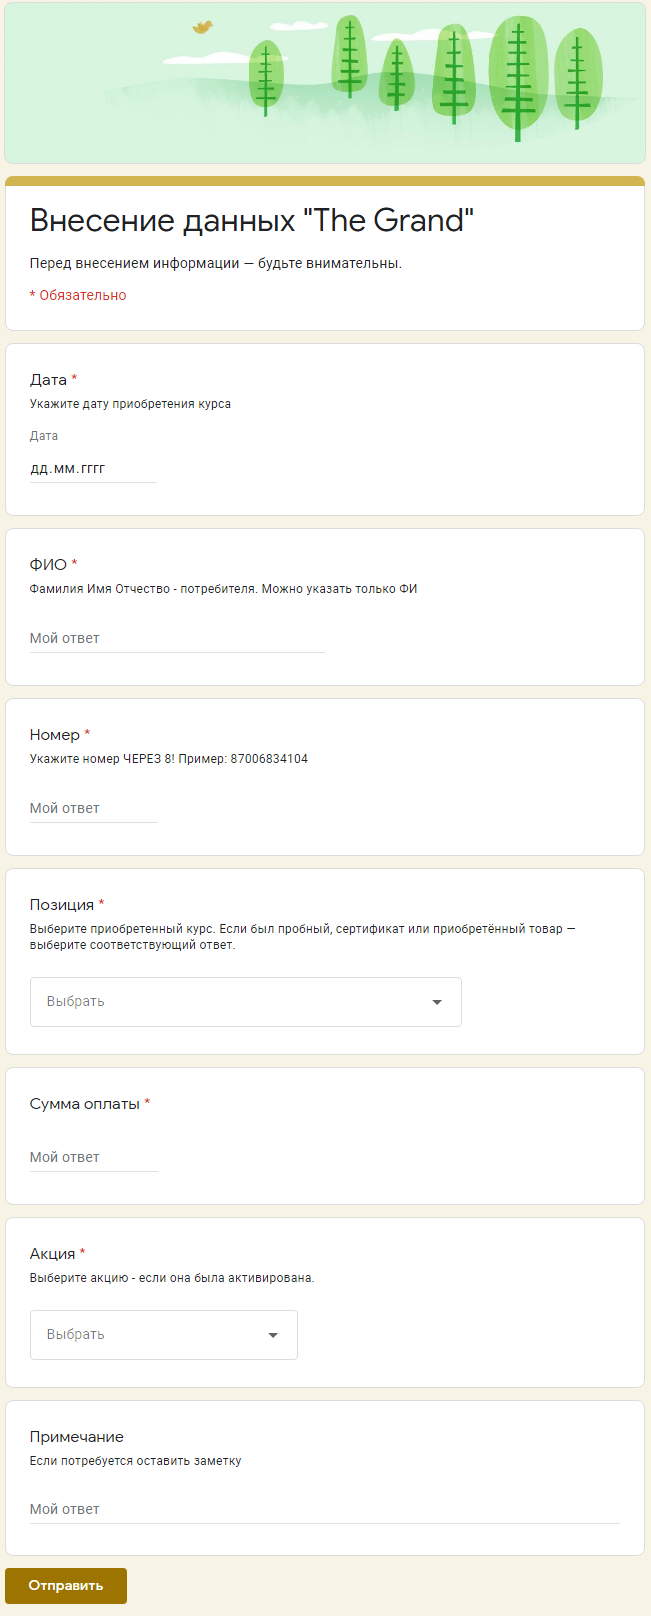Click the Акция question label

(x=52, y=1254)
